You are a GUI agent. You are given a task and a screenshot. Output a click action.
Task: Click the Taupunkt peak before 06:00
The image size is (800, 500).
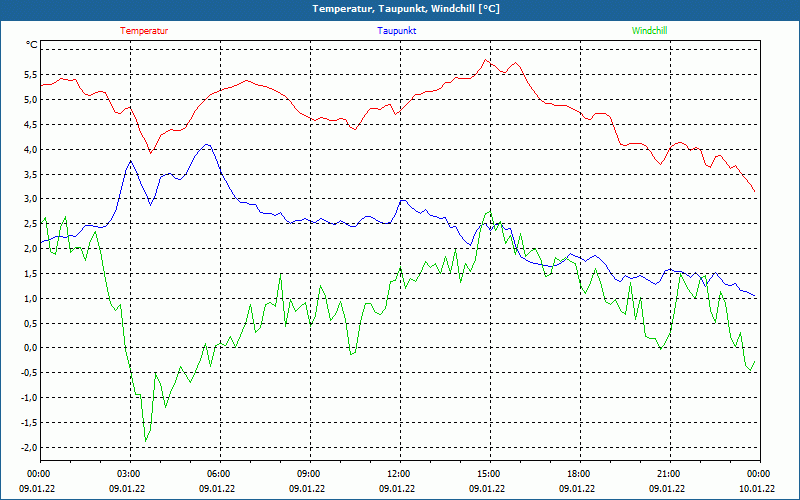tap(207, 145)
